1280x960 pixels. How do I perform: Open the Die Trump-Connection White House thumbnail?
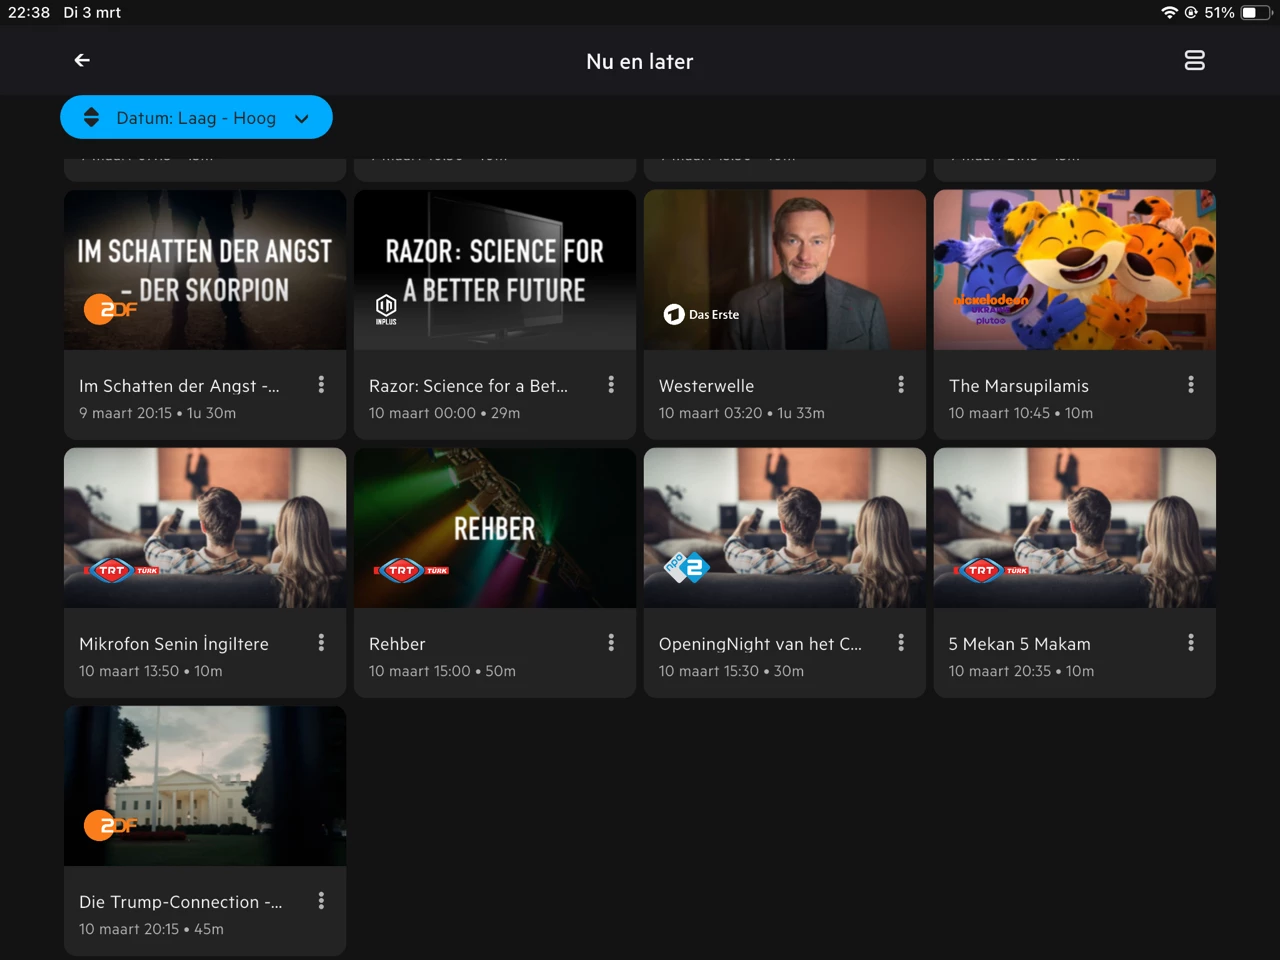205,786
